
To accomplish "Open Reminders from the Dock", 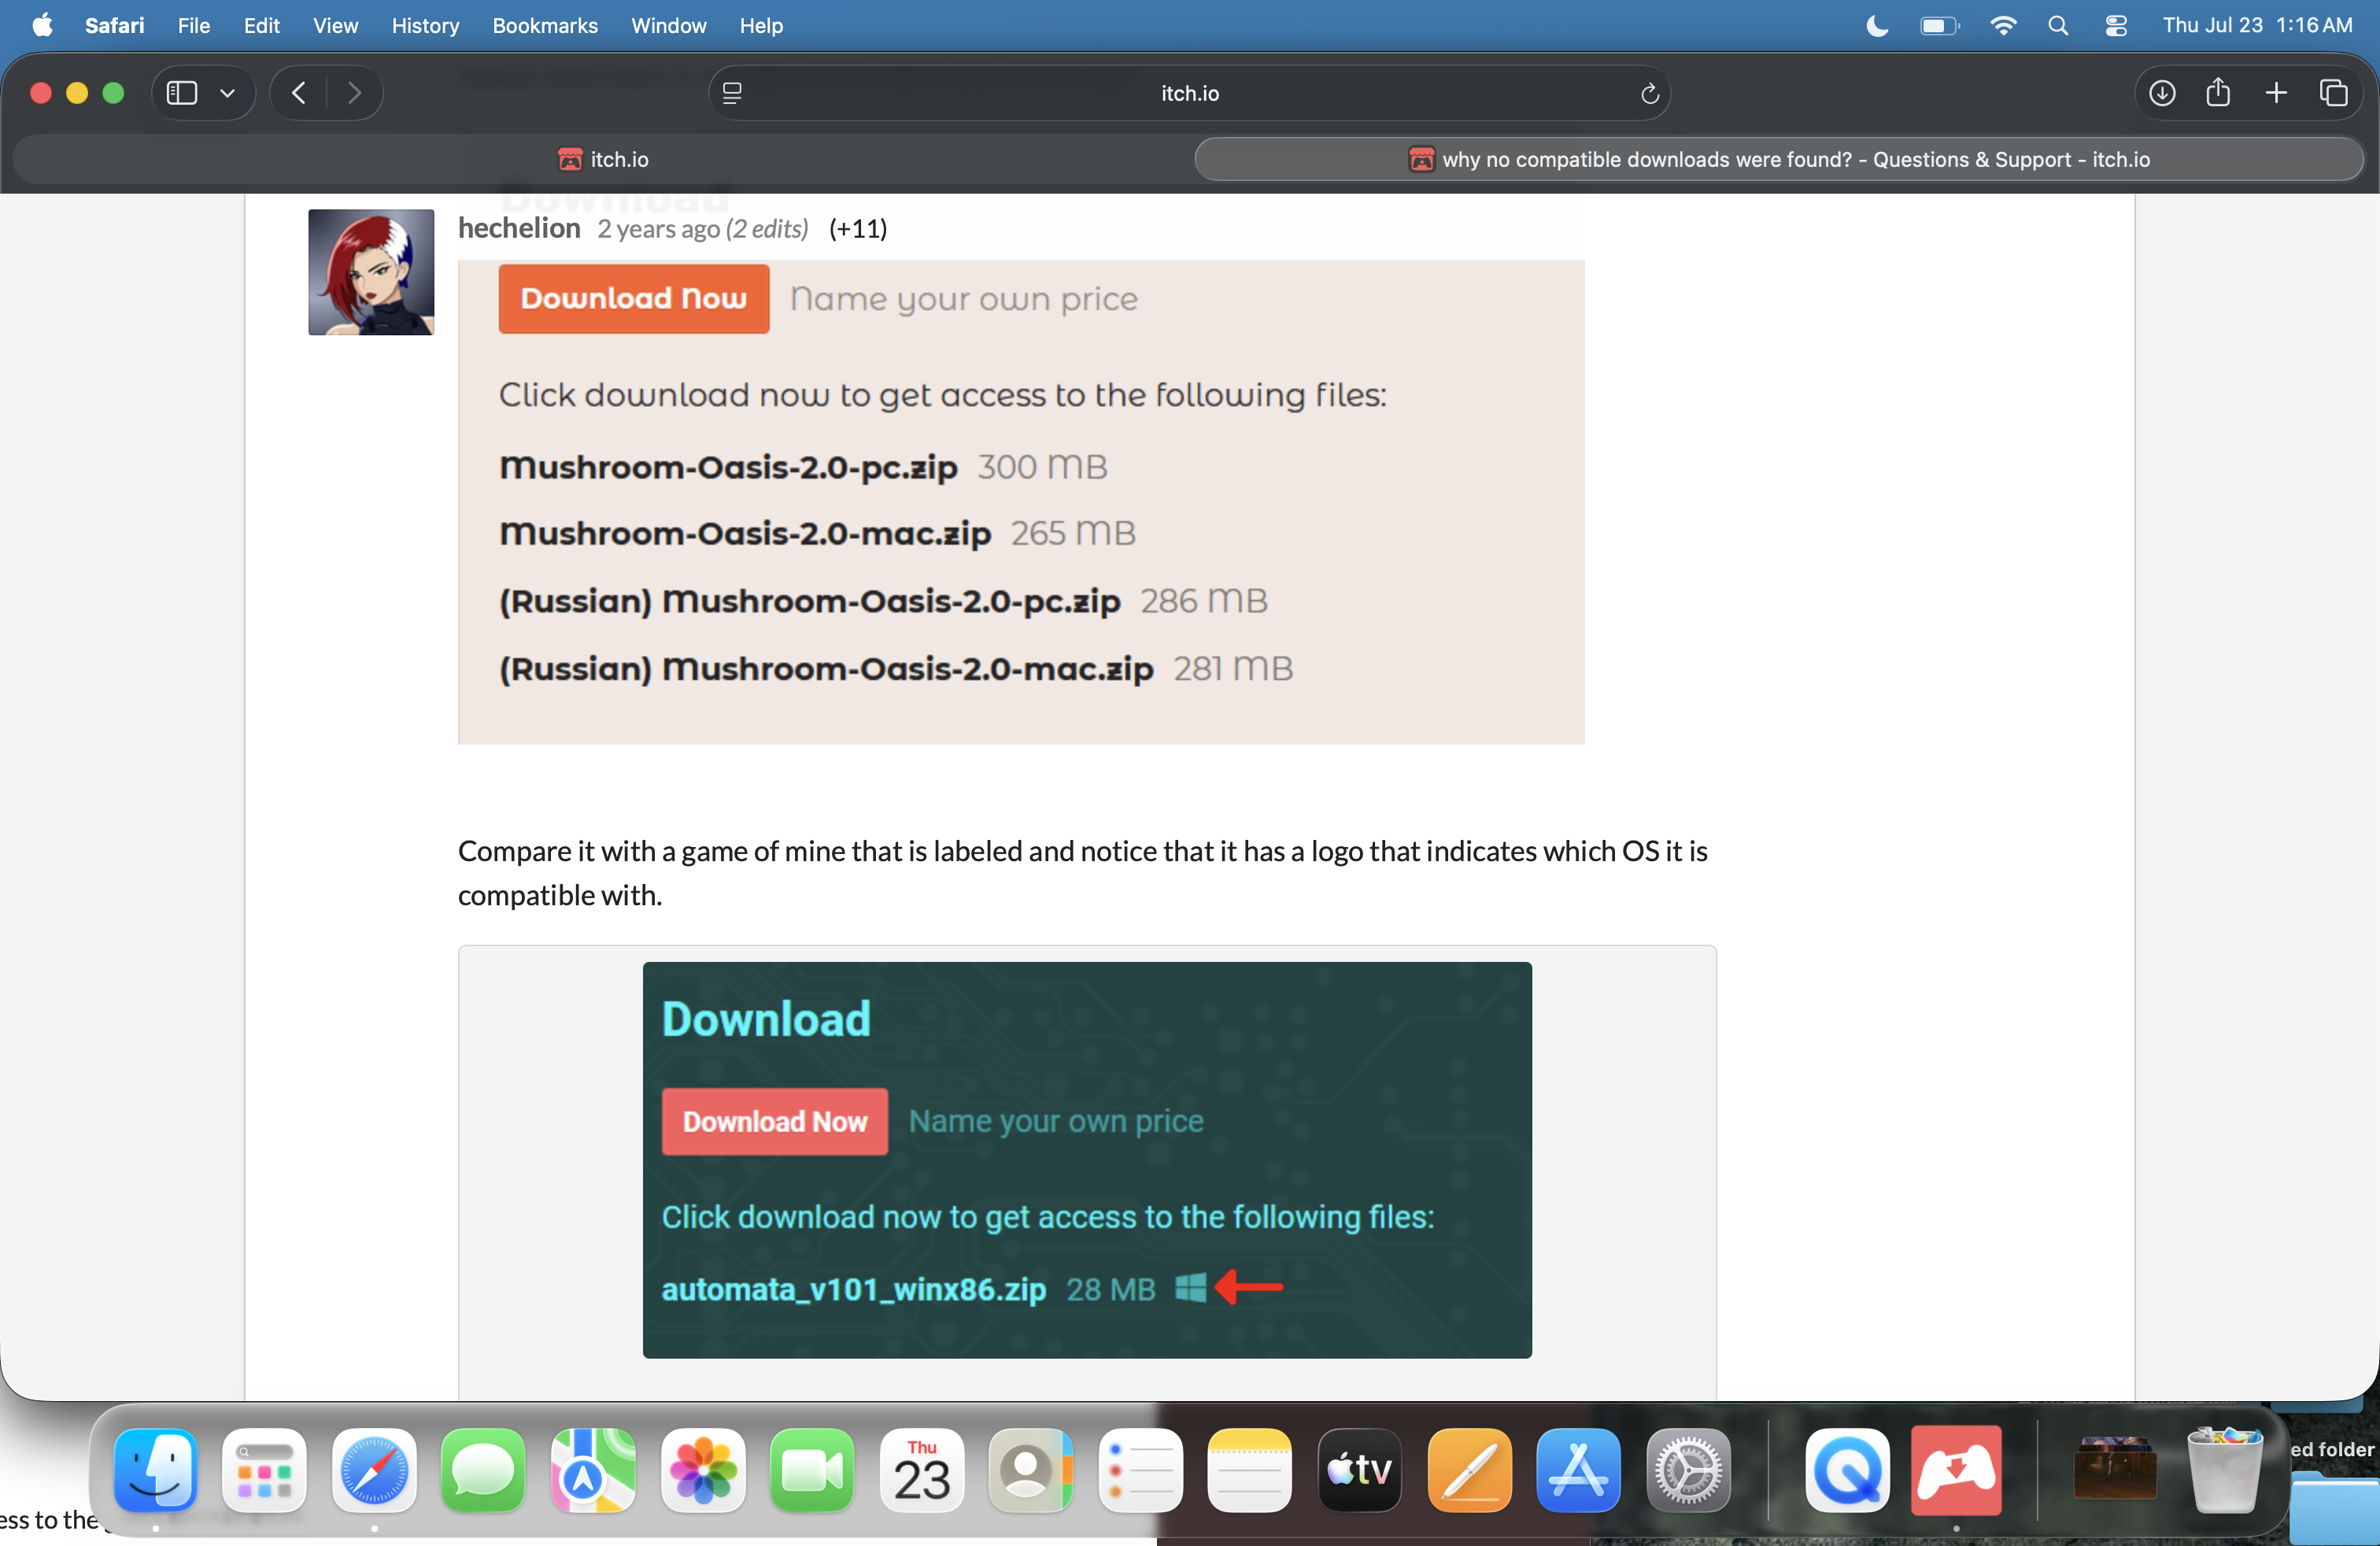I will (x=1140, y=1469).
